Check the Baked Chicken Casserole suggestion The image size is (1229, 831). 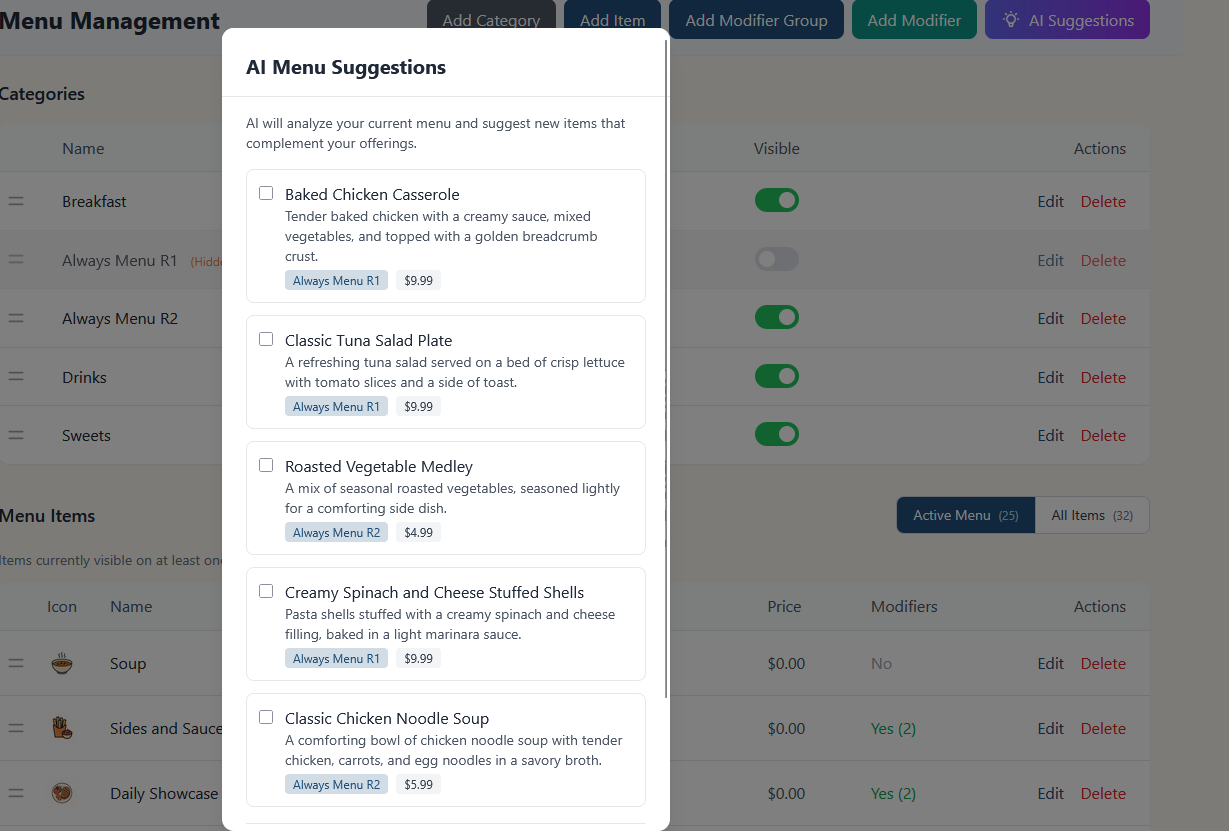(x=266, y=192)
